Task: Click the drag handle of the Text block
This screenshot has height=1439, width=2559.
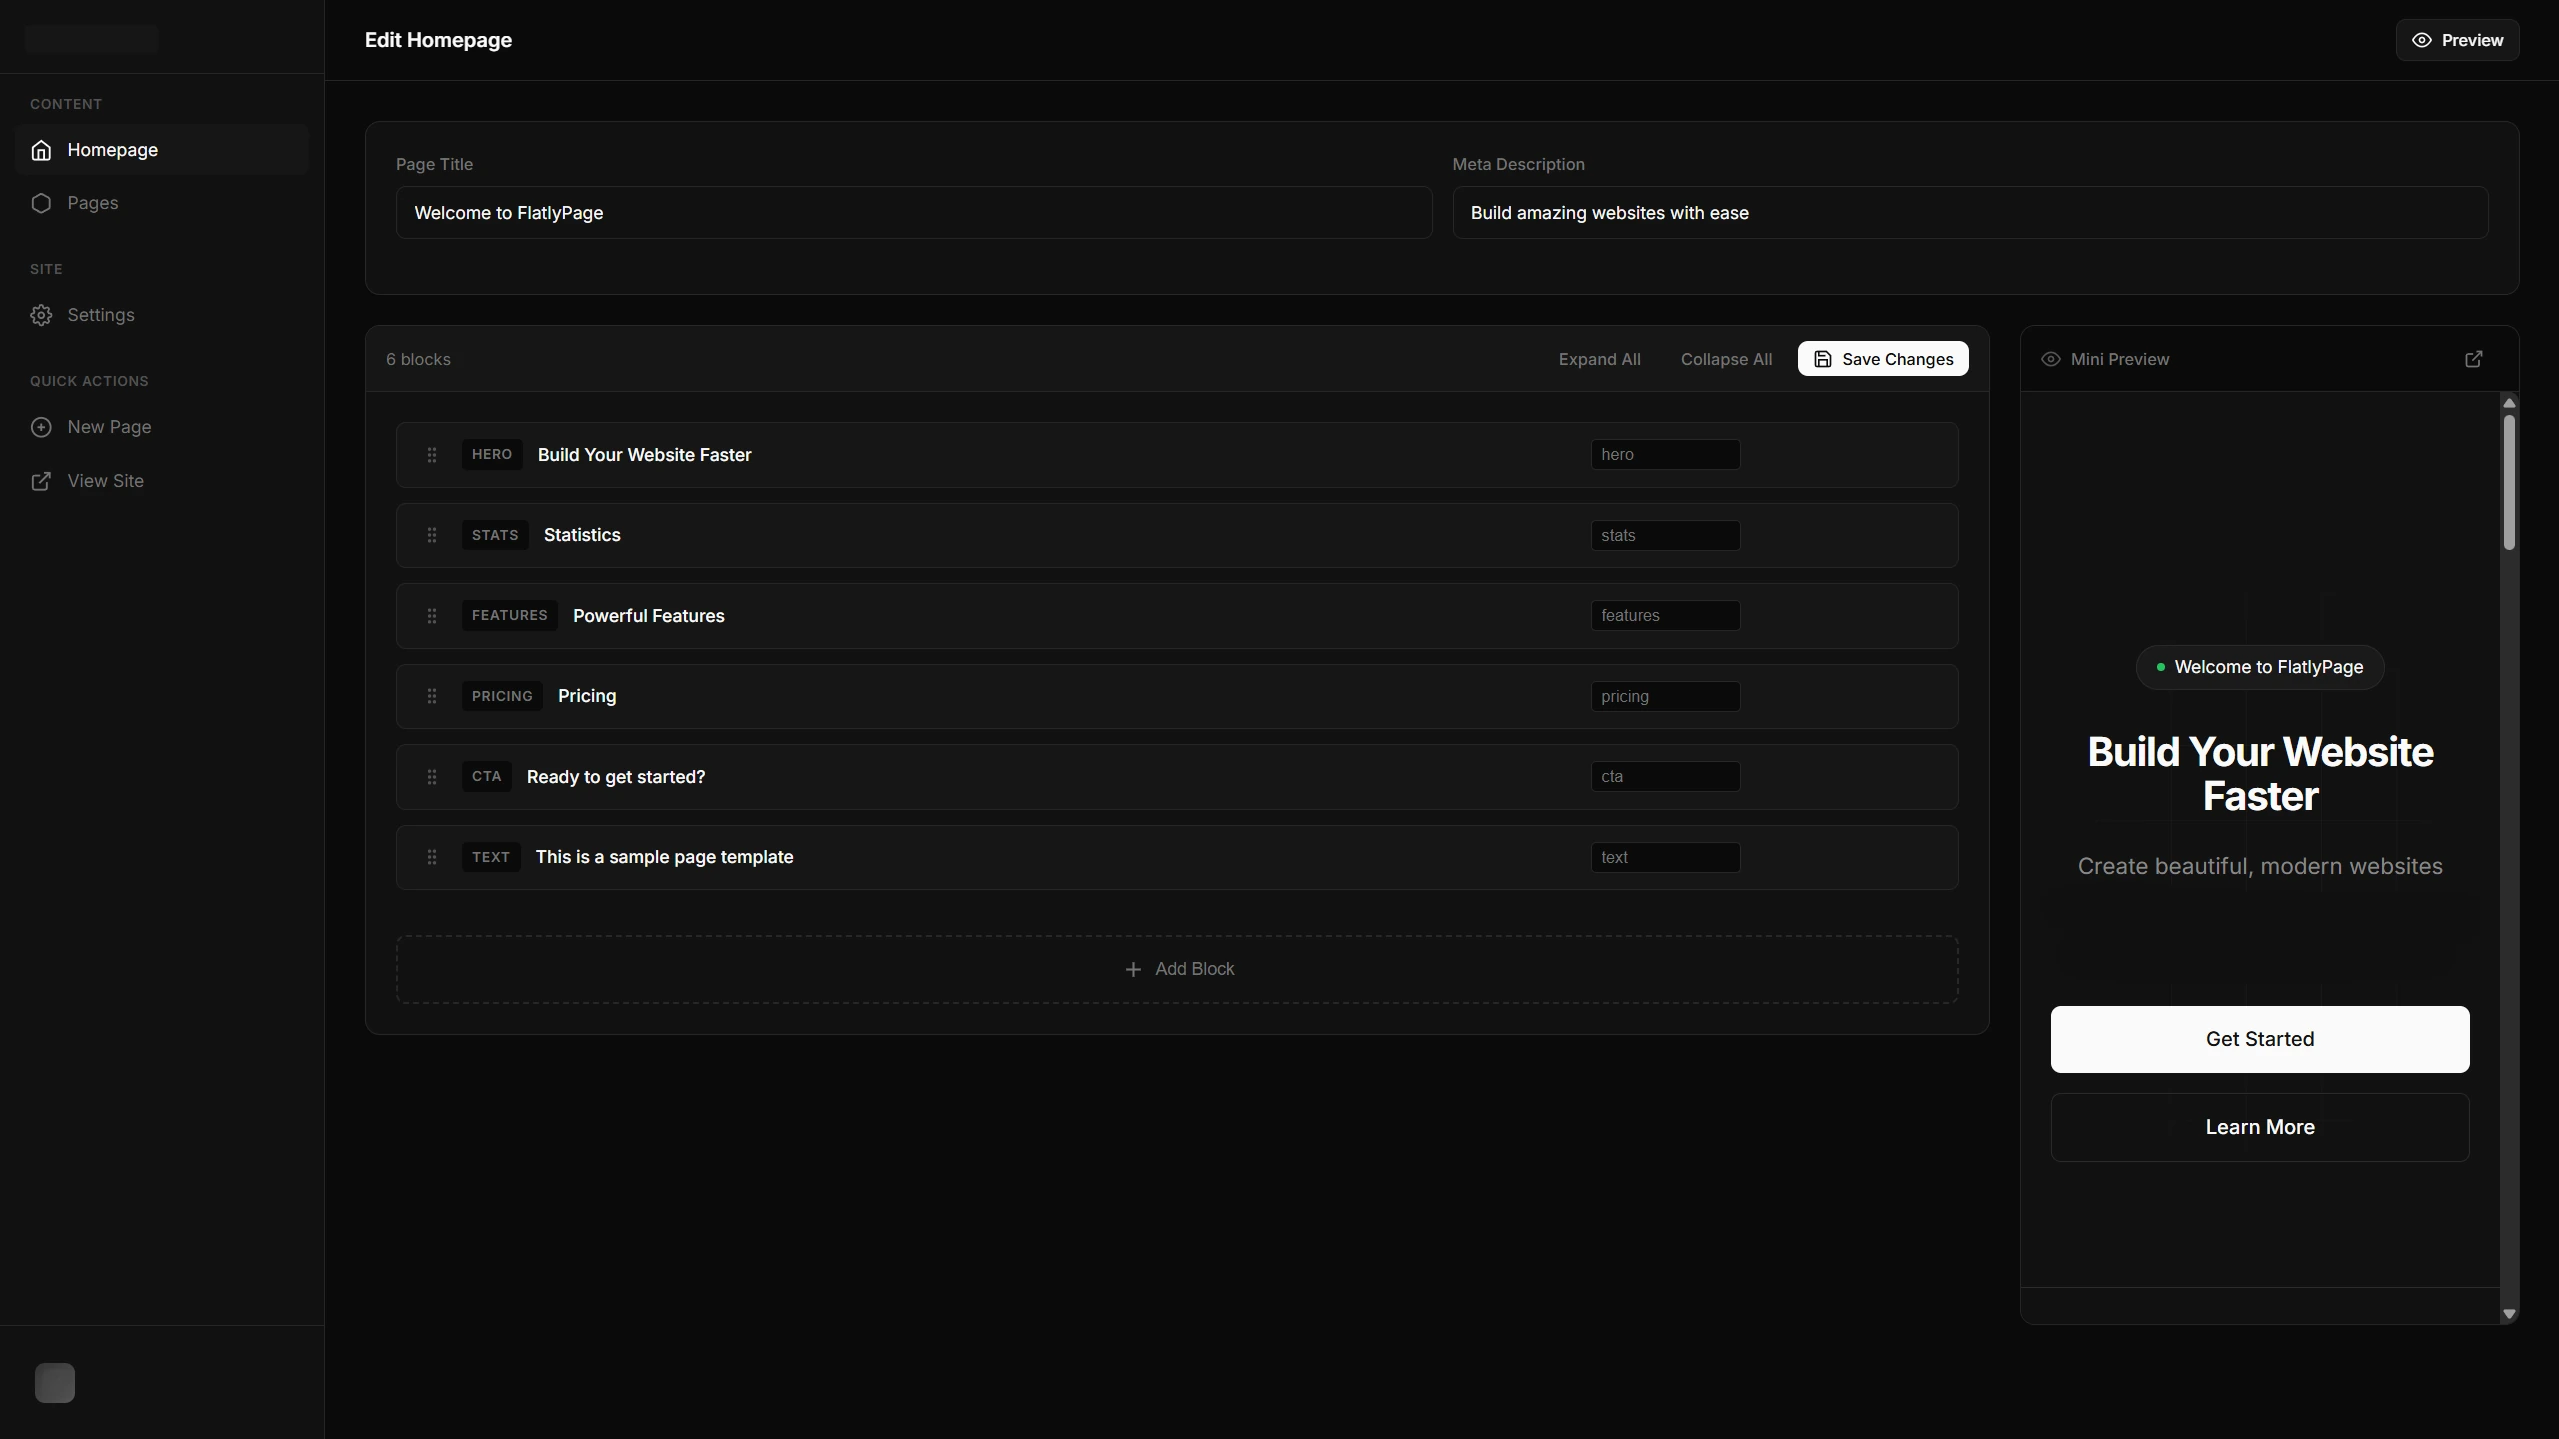Action: [432, 857]
